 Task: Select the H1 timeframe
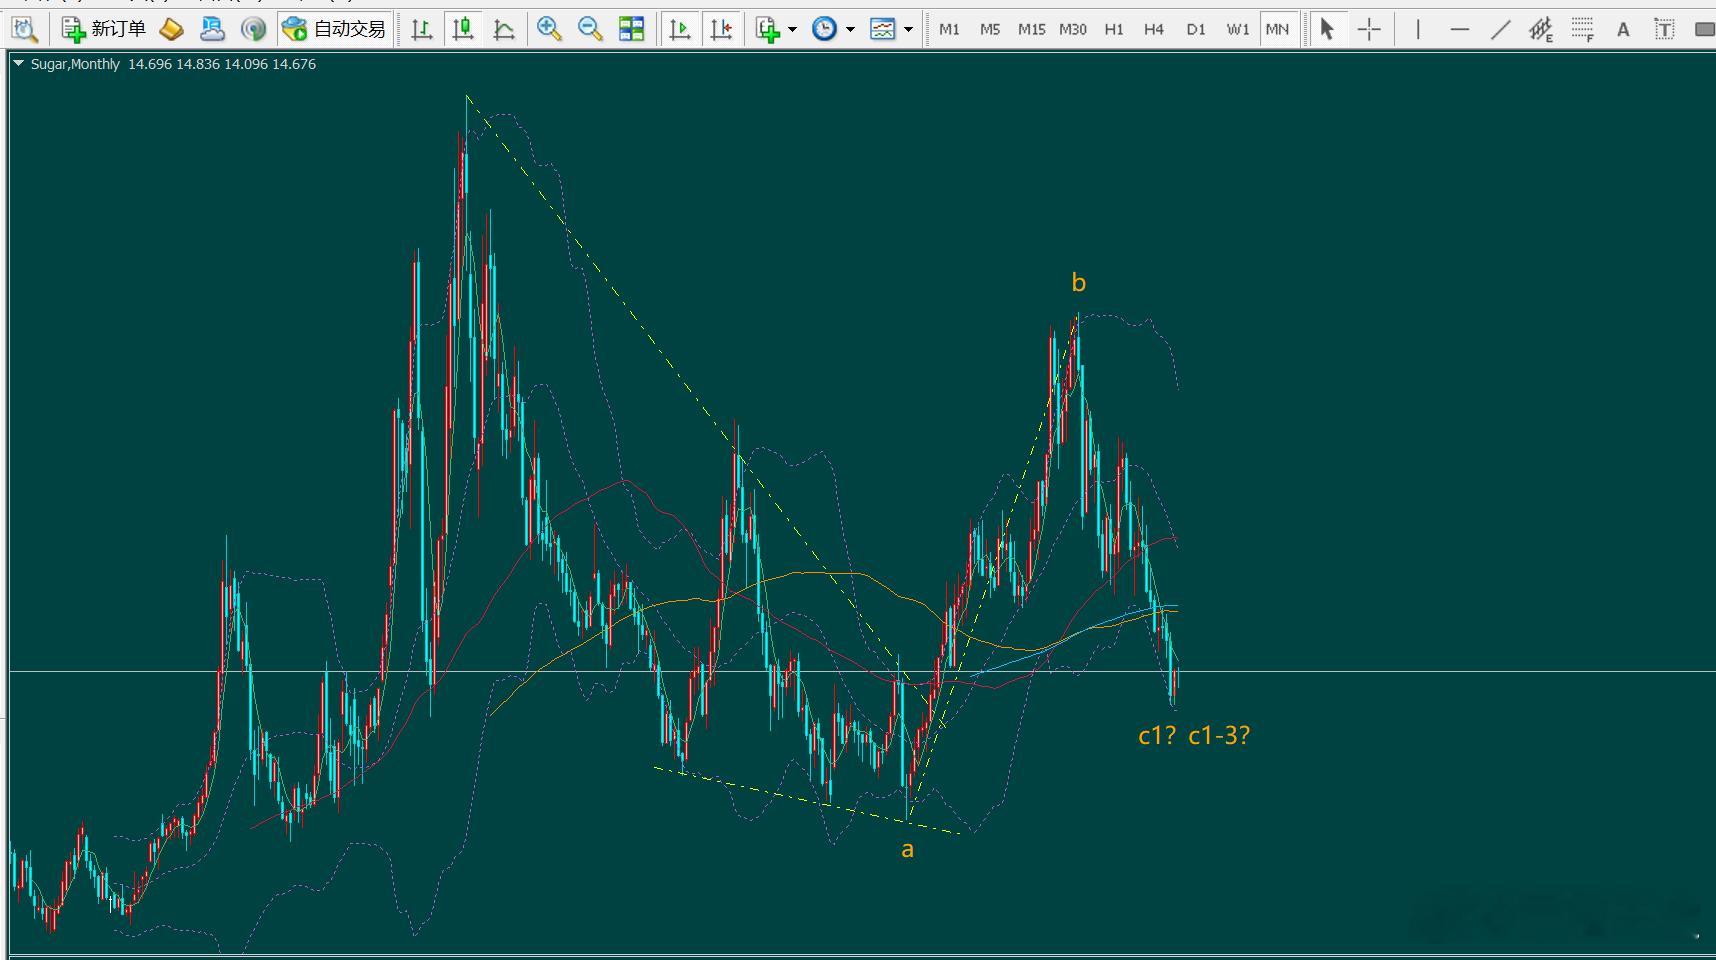point(1114,29)
